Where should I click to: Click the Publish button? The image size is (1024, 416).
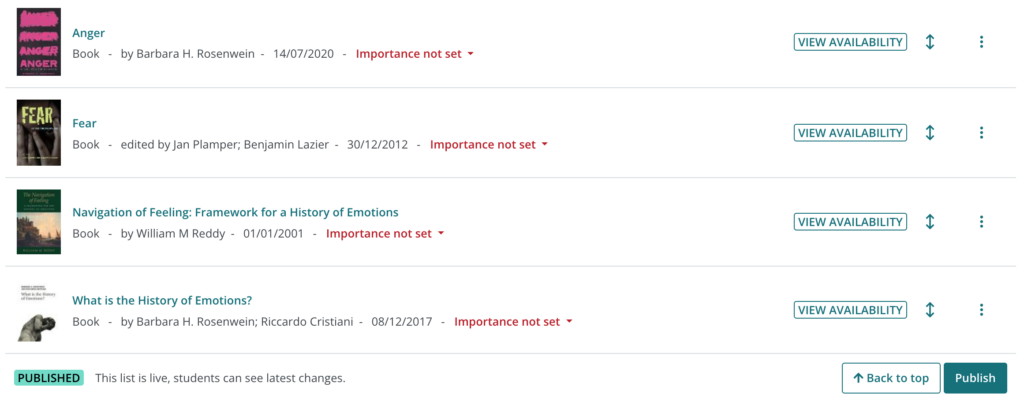975,378
